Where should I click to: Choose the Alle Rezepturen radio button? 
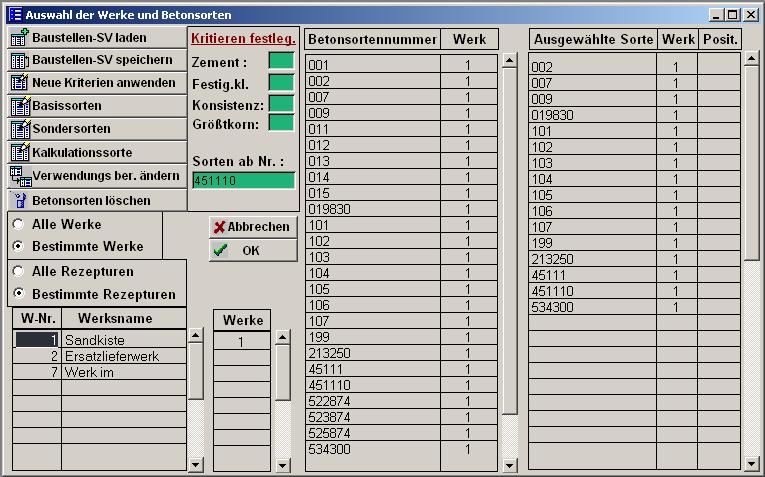[18, 272]
